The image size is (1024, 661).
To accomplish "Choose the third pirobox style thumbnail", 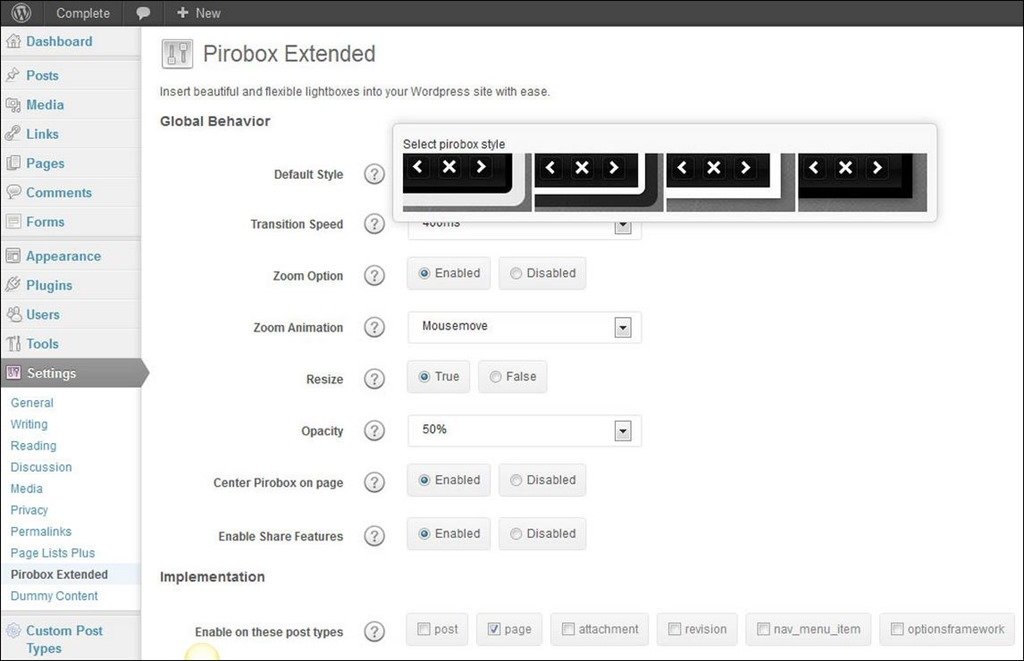I will pos(730,182).
